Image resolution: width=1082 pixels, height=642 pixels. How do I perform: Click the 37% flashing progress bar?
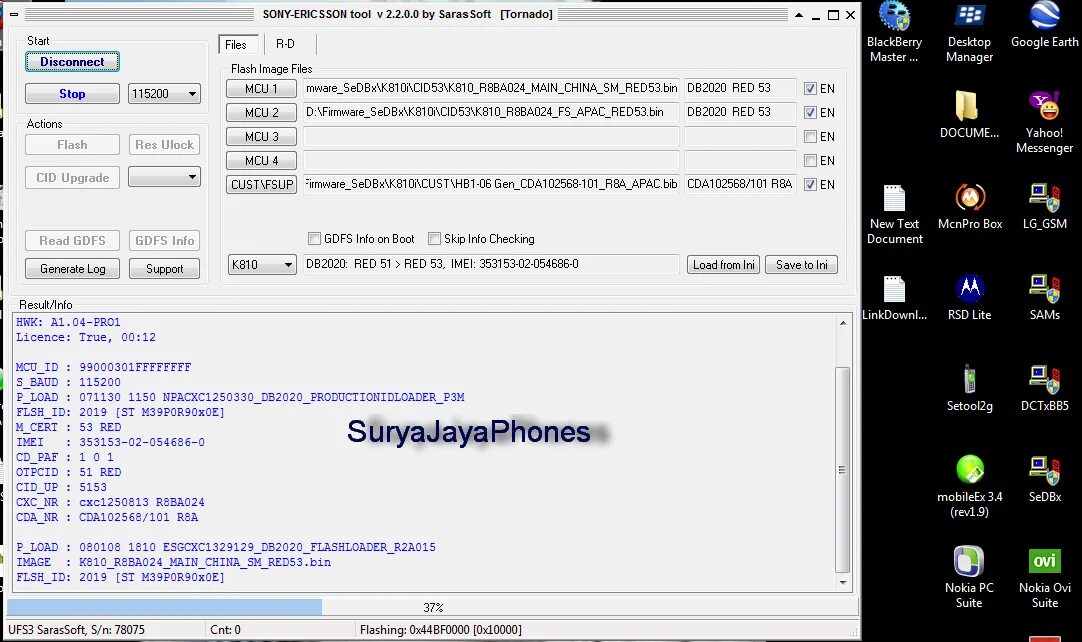click(x=433, y=607)
